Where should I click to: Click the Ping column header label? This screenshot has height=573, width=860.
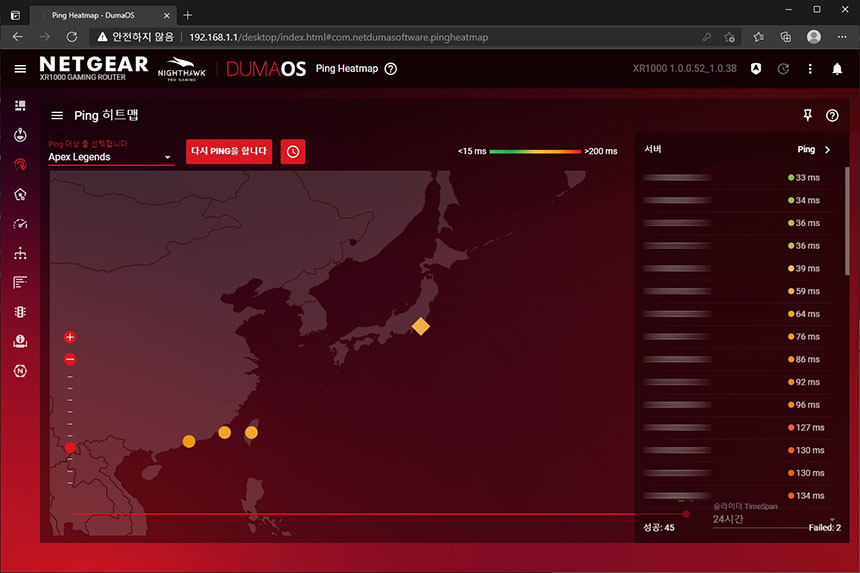point(806,150)
